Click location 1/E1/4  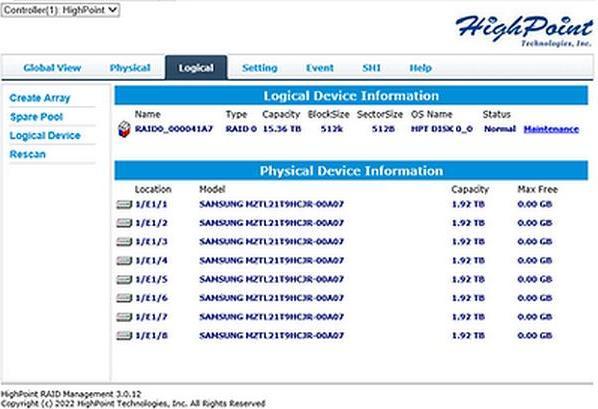tap(151, 261)
